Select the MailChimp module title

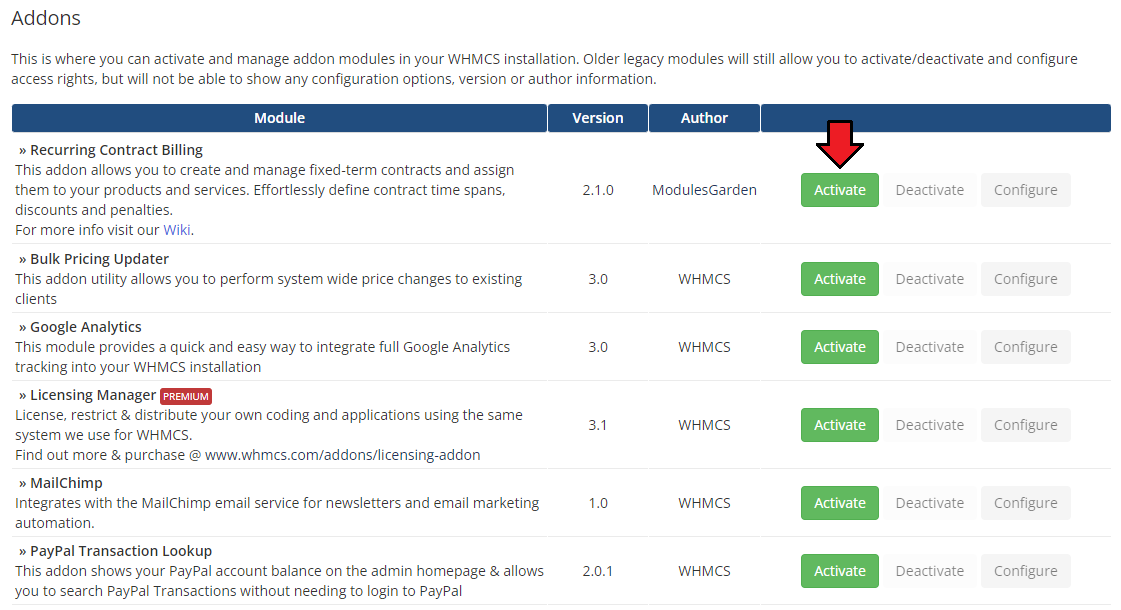click(x=66, y=483)
